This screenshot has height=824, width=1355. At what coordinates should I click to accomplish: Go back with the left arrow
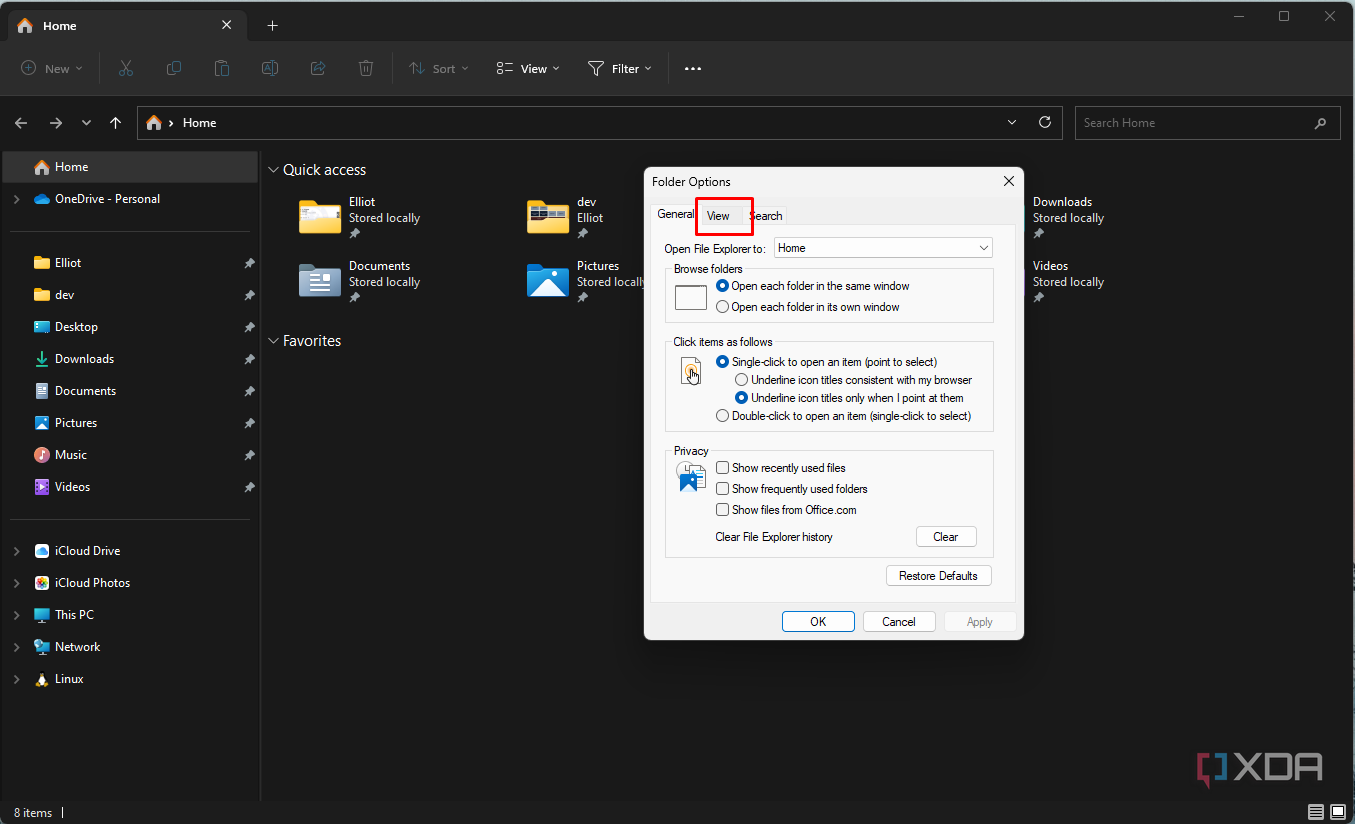tap(21, 123)
